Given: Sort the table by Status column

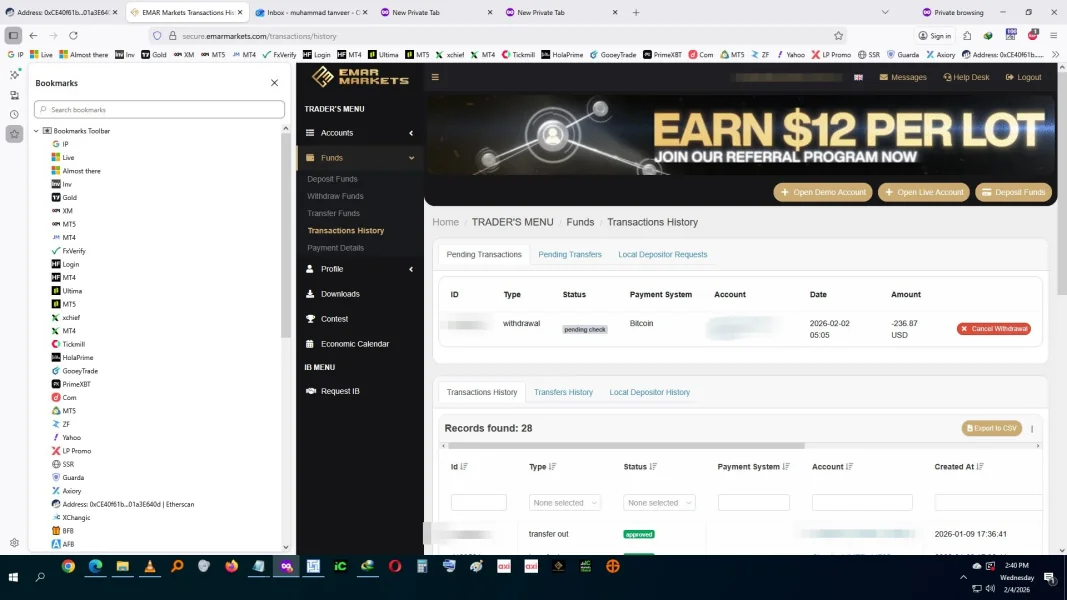Looking at the screenshot, I should 640,467.
